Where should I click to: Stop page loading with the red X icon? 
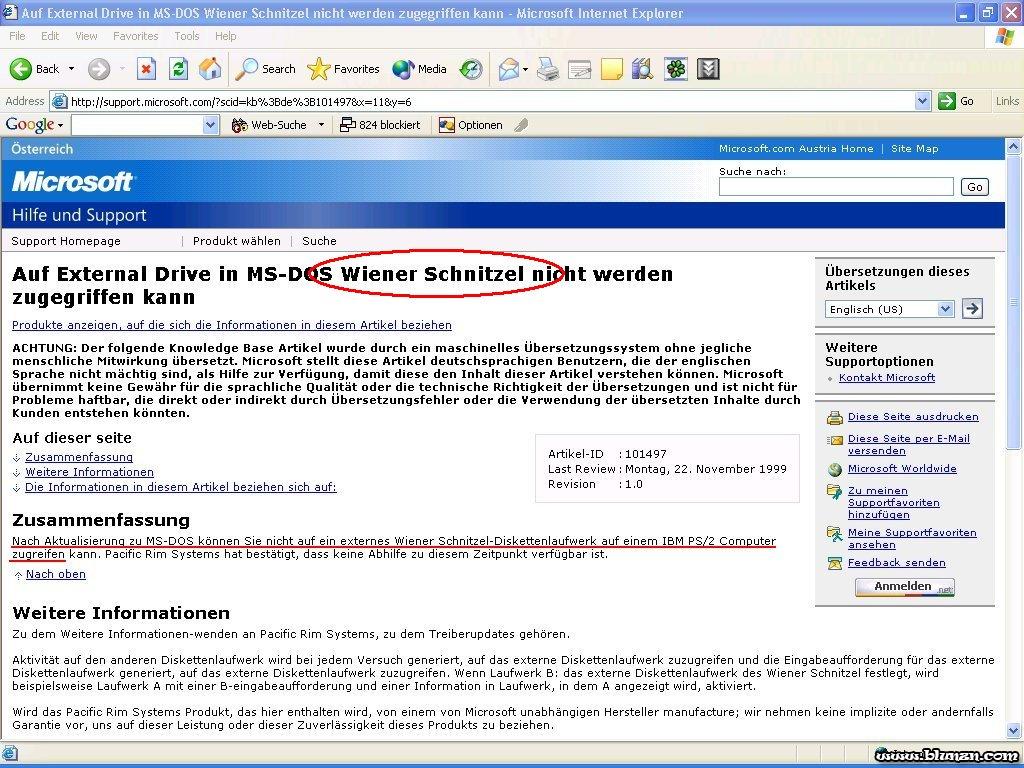point(146,69)
